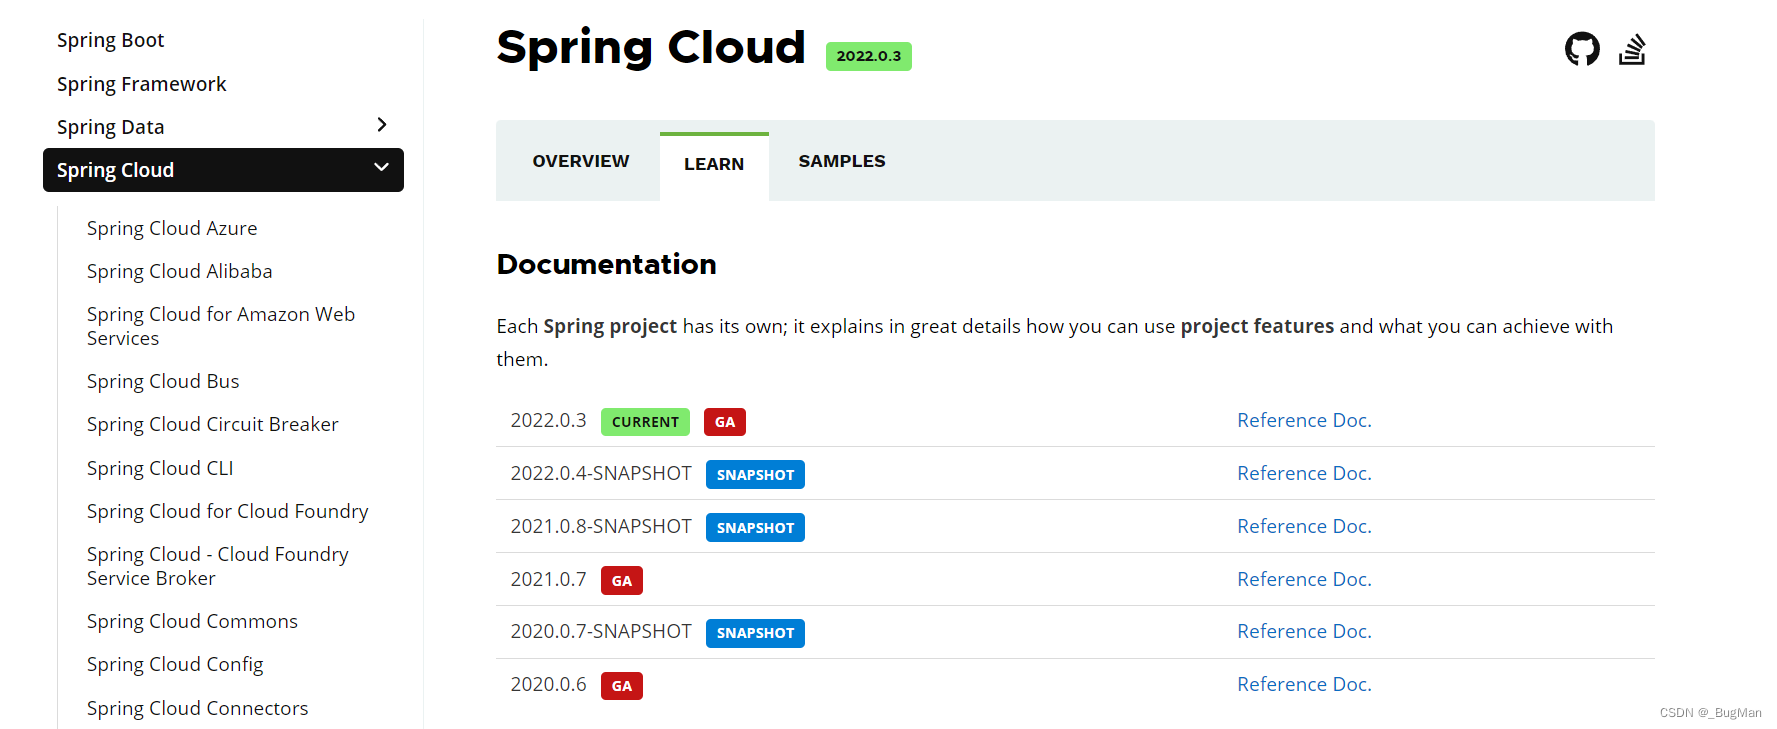
Task: Click the SNAPSHOT badge for 2022.0.4-SNAPSHOT
Action: [755, 475]
